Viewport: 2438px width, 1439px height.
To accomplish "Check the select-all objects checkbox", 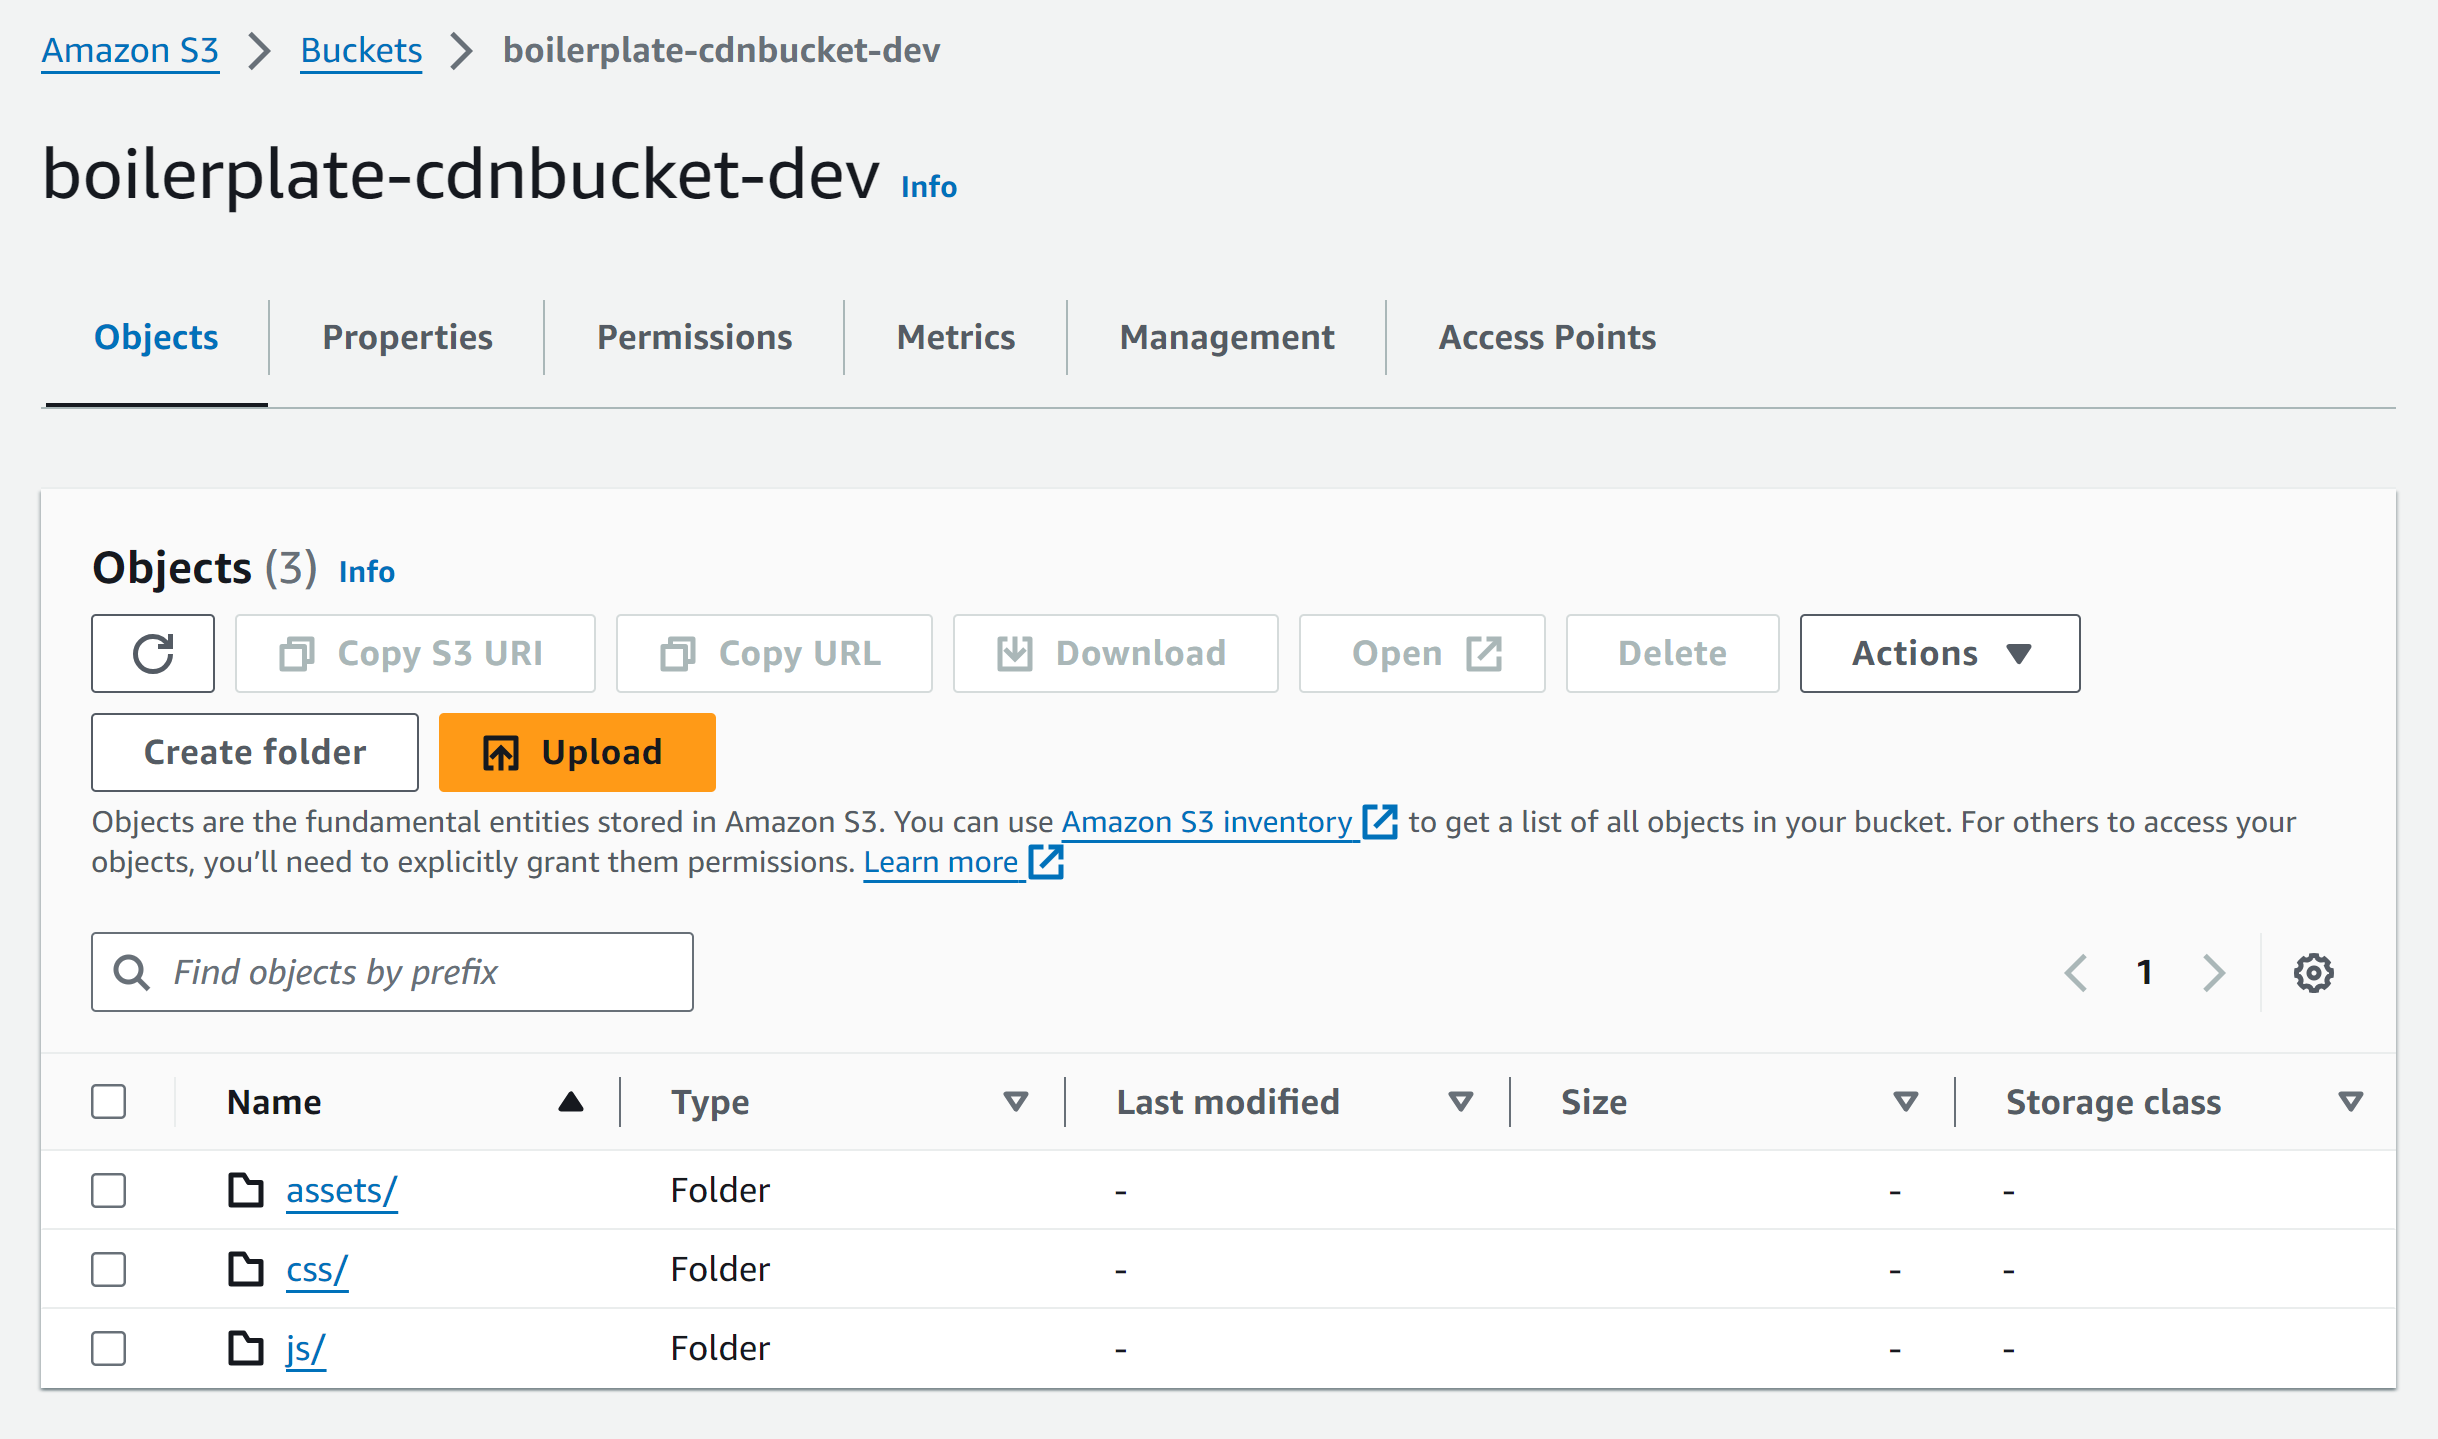I will (x=108, y=1101).
